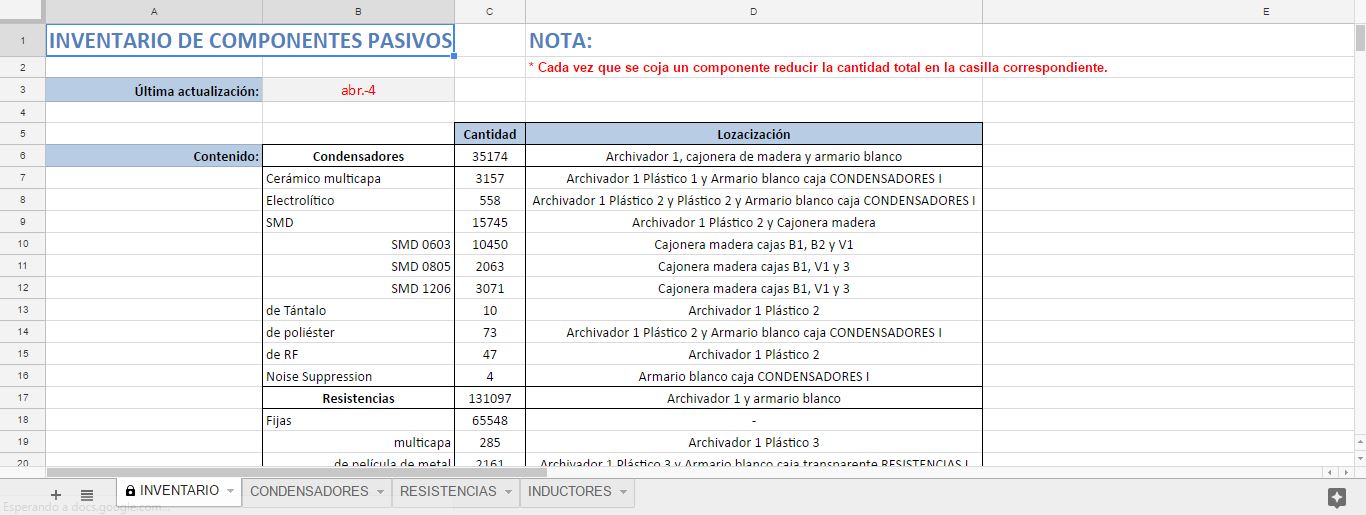Click the horizontal scroll right arrow
This screenshot has height=515, width=1366.
(1344, 471)
